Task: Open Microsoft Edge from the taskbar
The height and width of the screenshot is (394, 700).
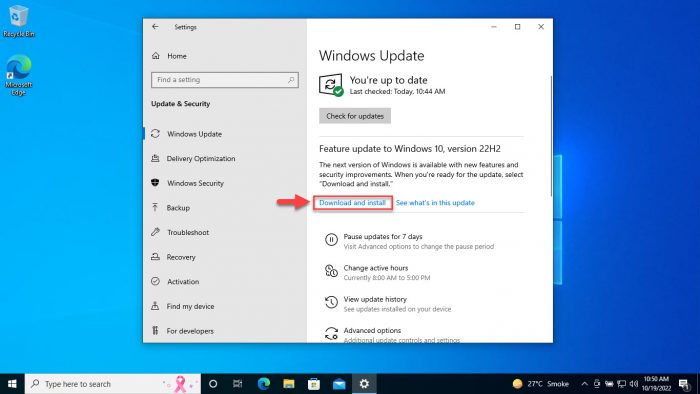Action: tap(264, 384)
